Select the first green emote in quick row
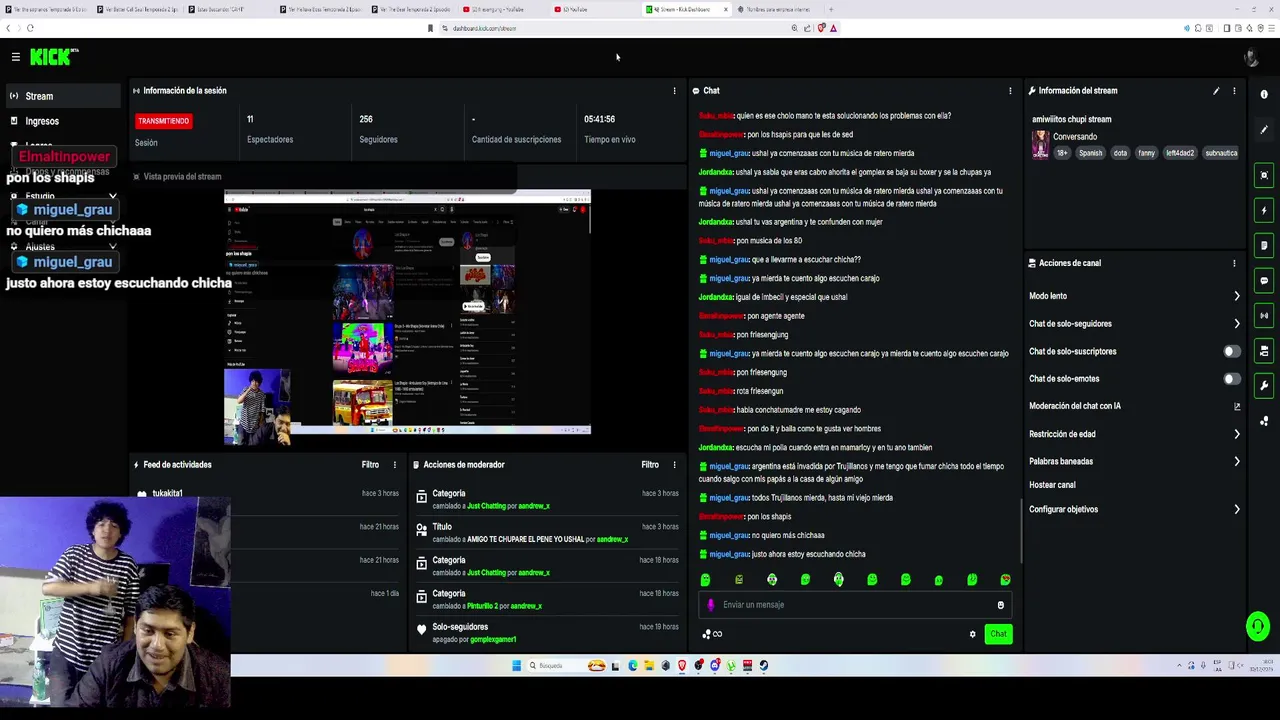The image size is (1280, 720). [705, 580]
